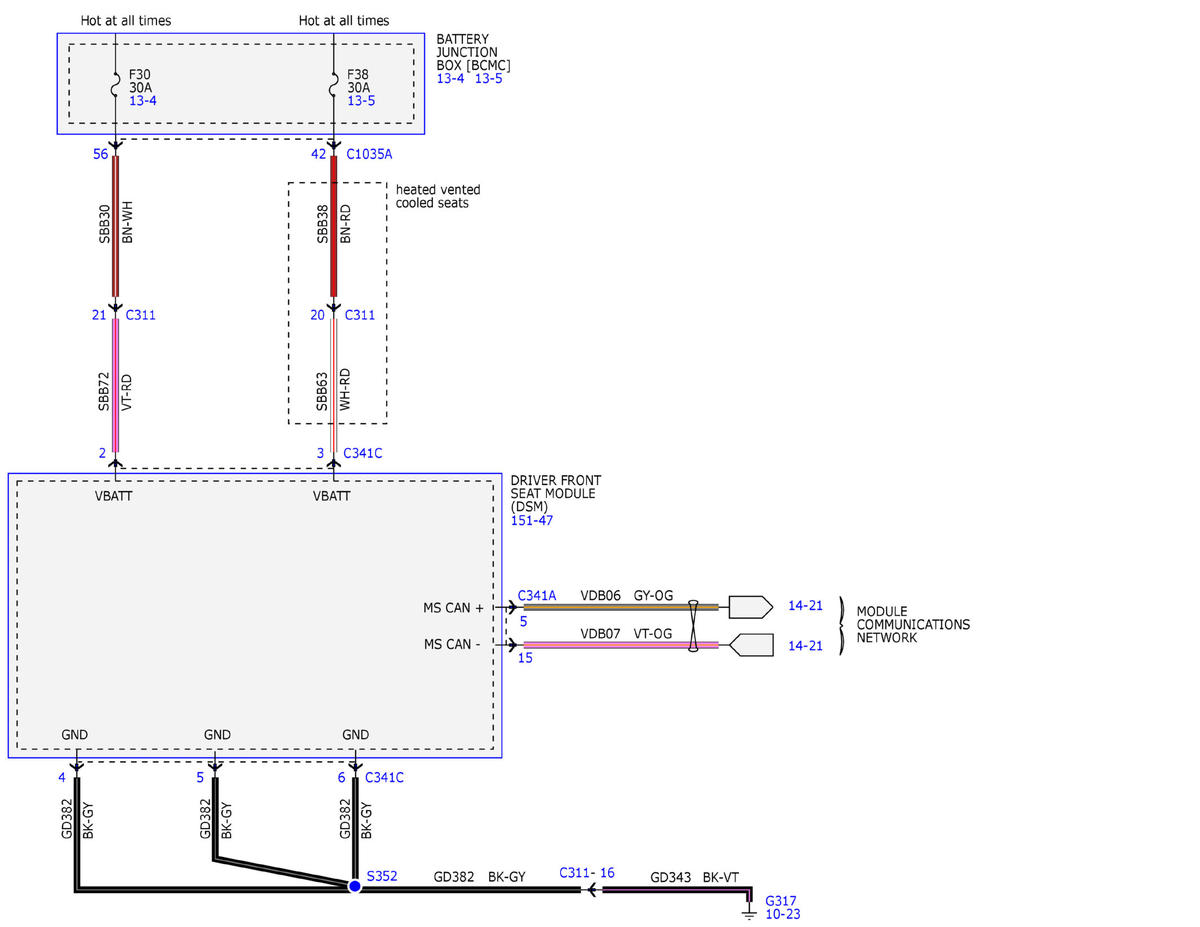Click off-page arrow on VDB06 GY-OG wire
The height and width of the screenshot is (927, 1200).
point(751,606)
